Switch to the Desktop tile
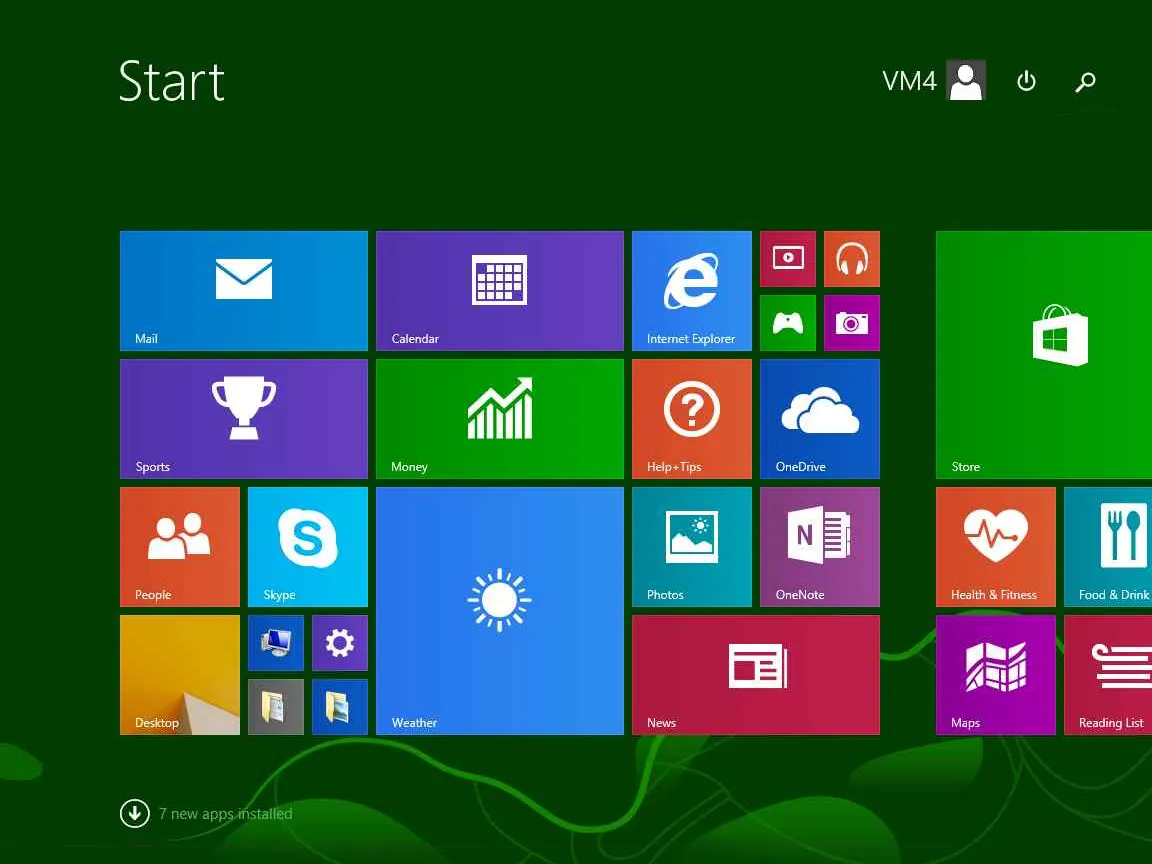Image resolution: width=1152 pixels, height=864 pixels. click(179, 674)
